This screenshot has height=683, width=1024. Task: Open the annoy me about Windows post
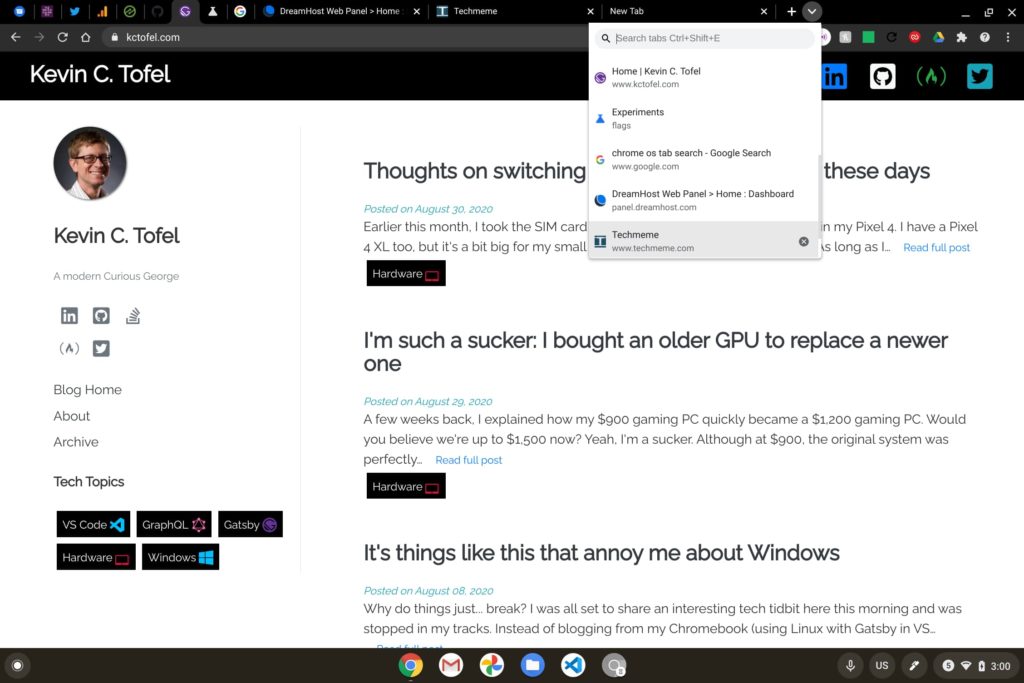click(x=601, y=553)
